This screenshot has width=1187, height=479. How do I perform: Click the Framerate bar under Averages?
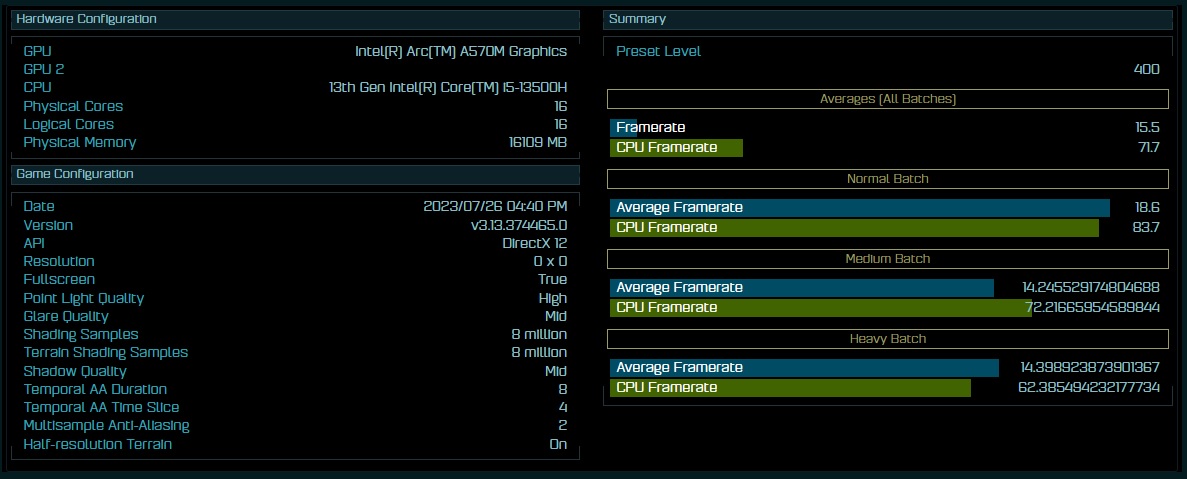(625, 128)
